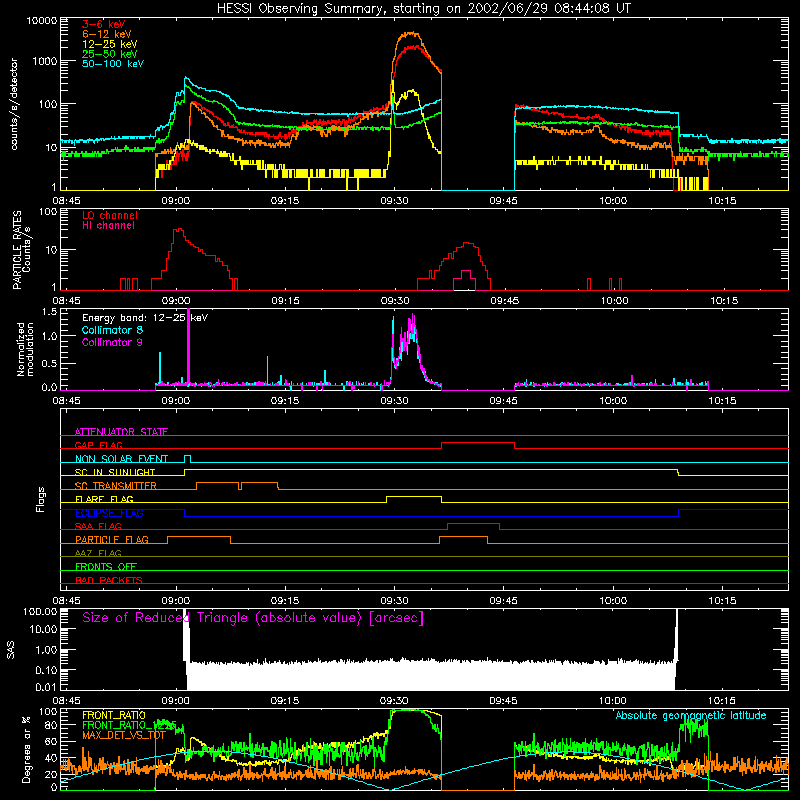
Task: Click the SAS axis title
Action: (11, 650)
